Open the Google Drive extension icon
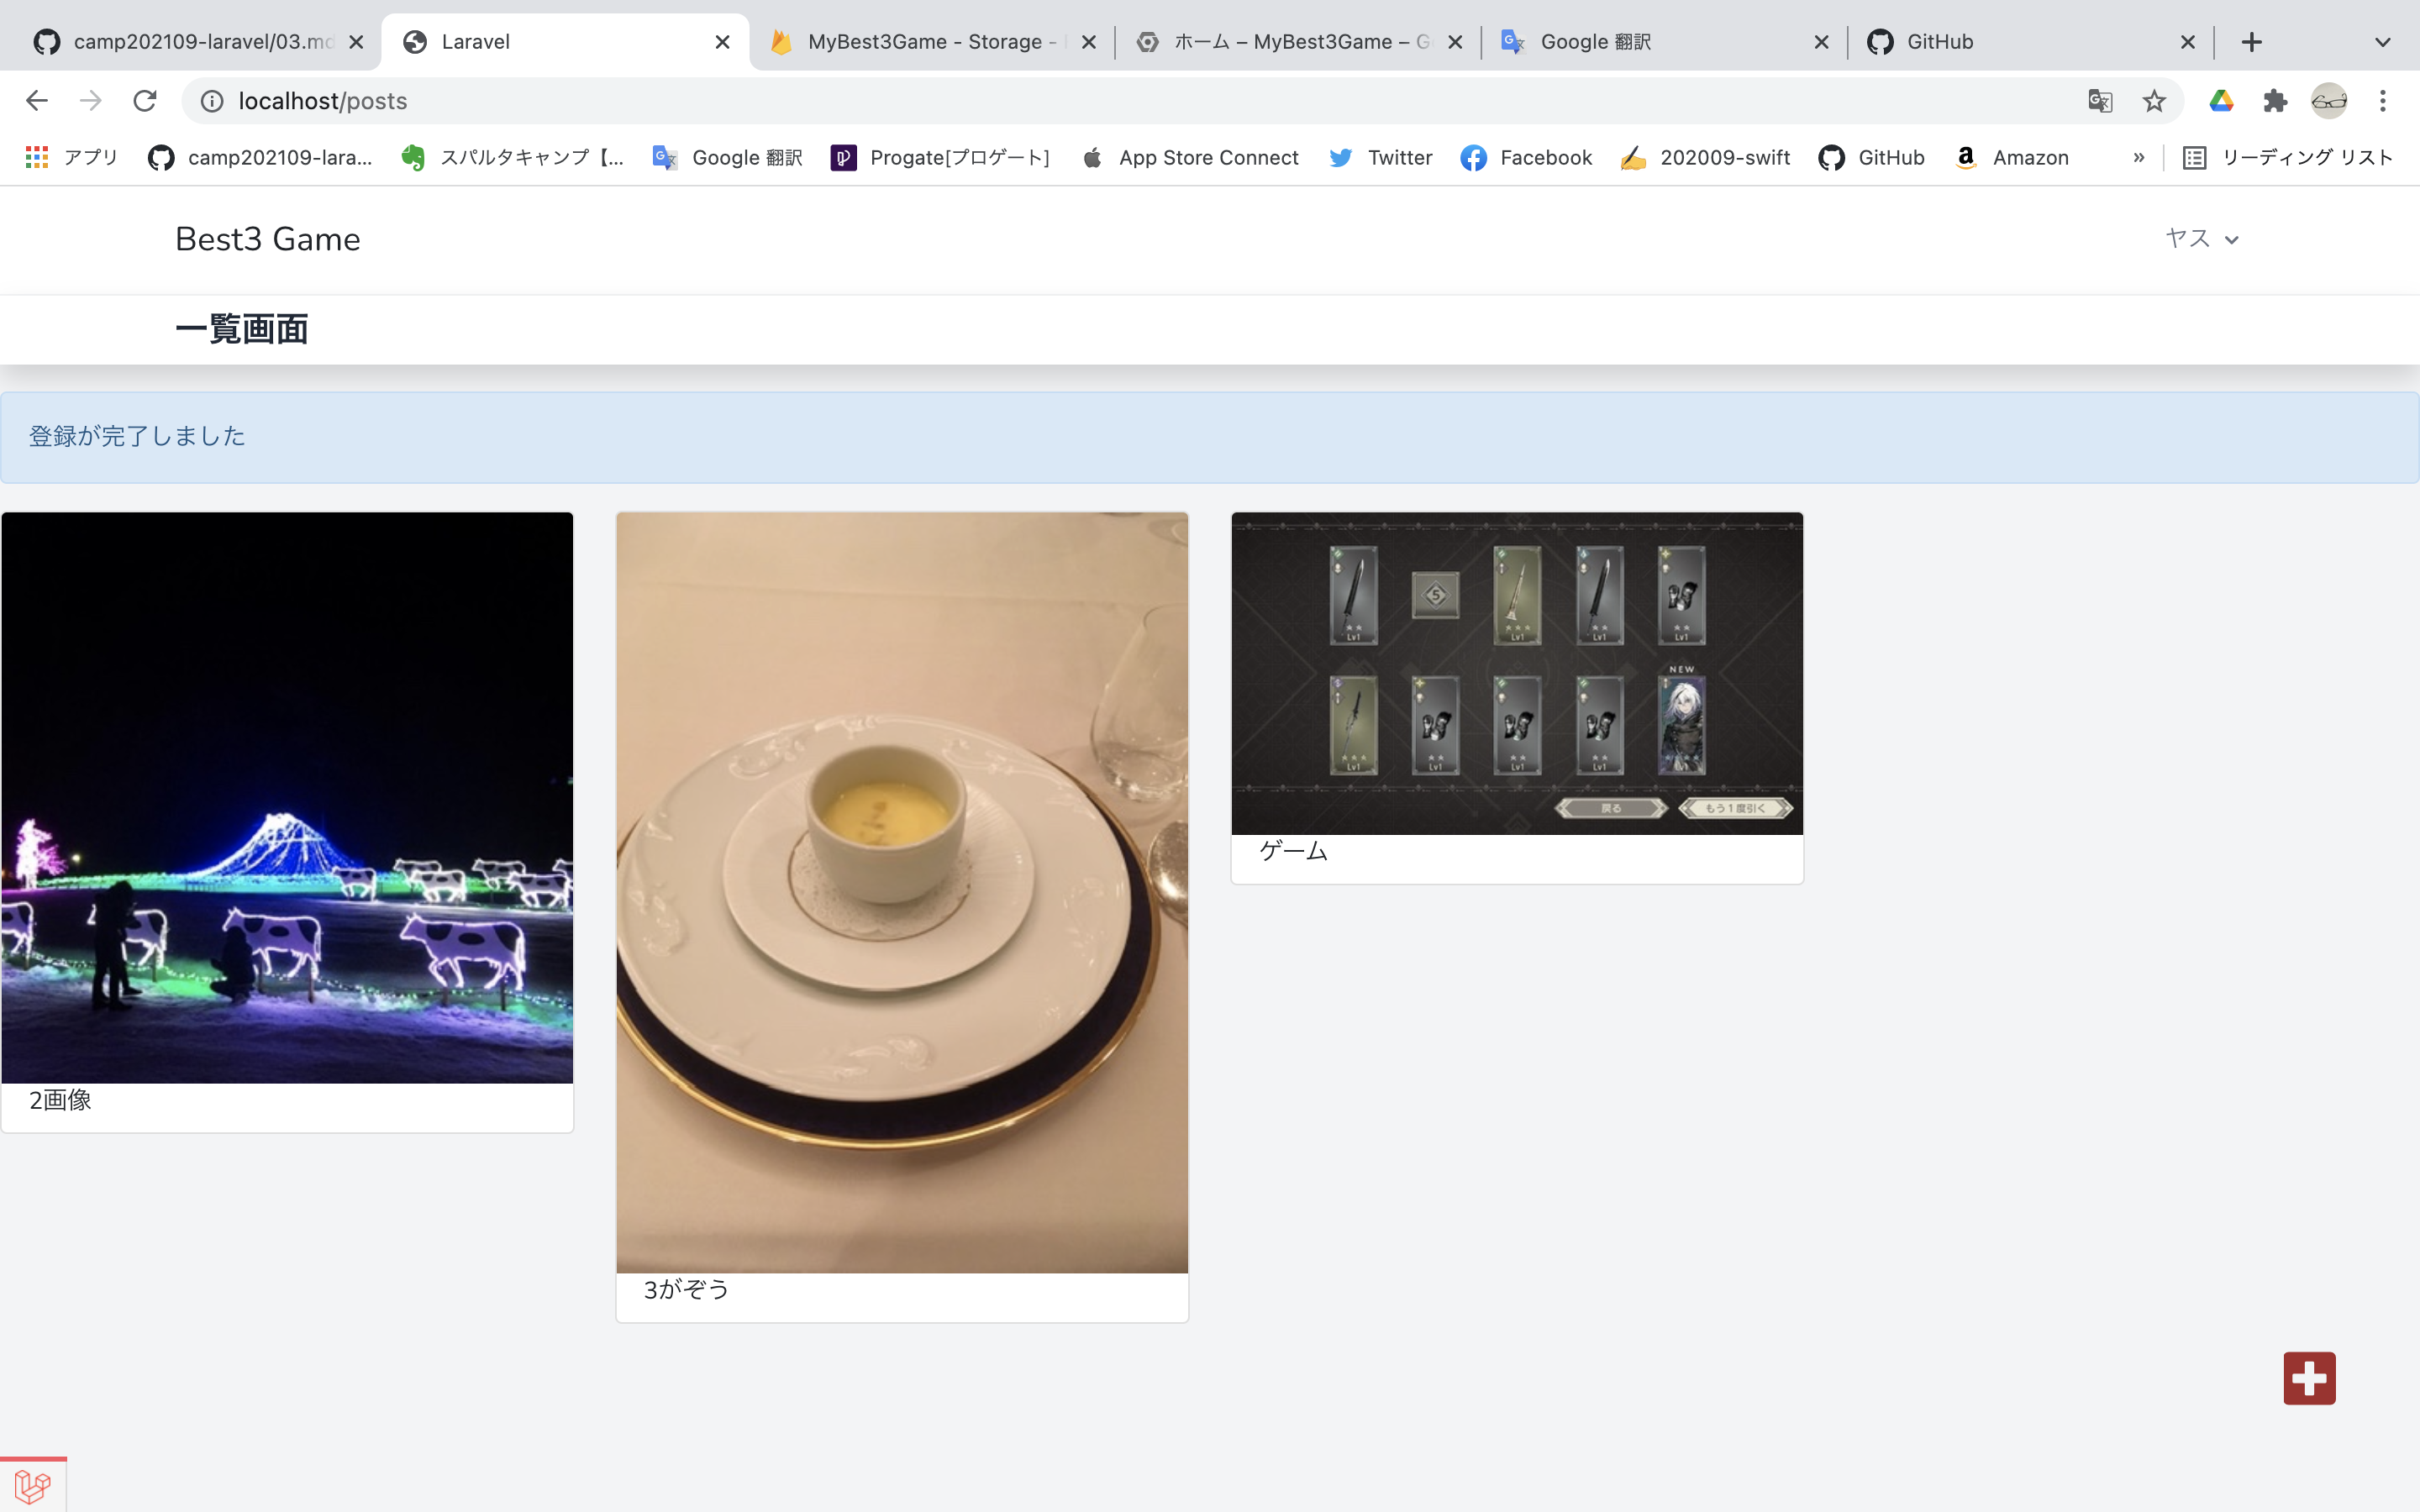 (x=2221, y=101)
